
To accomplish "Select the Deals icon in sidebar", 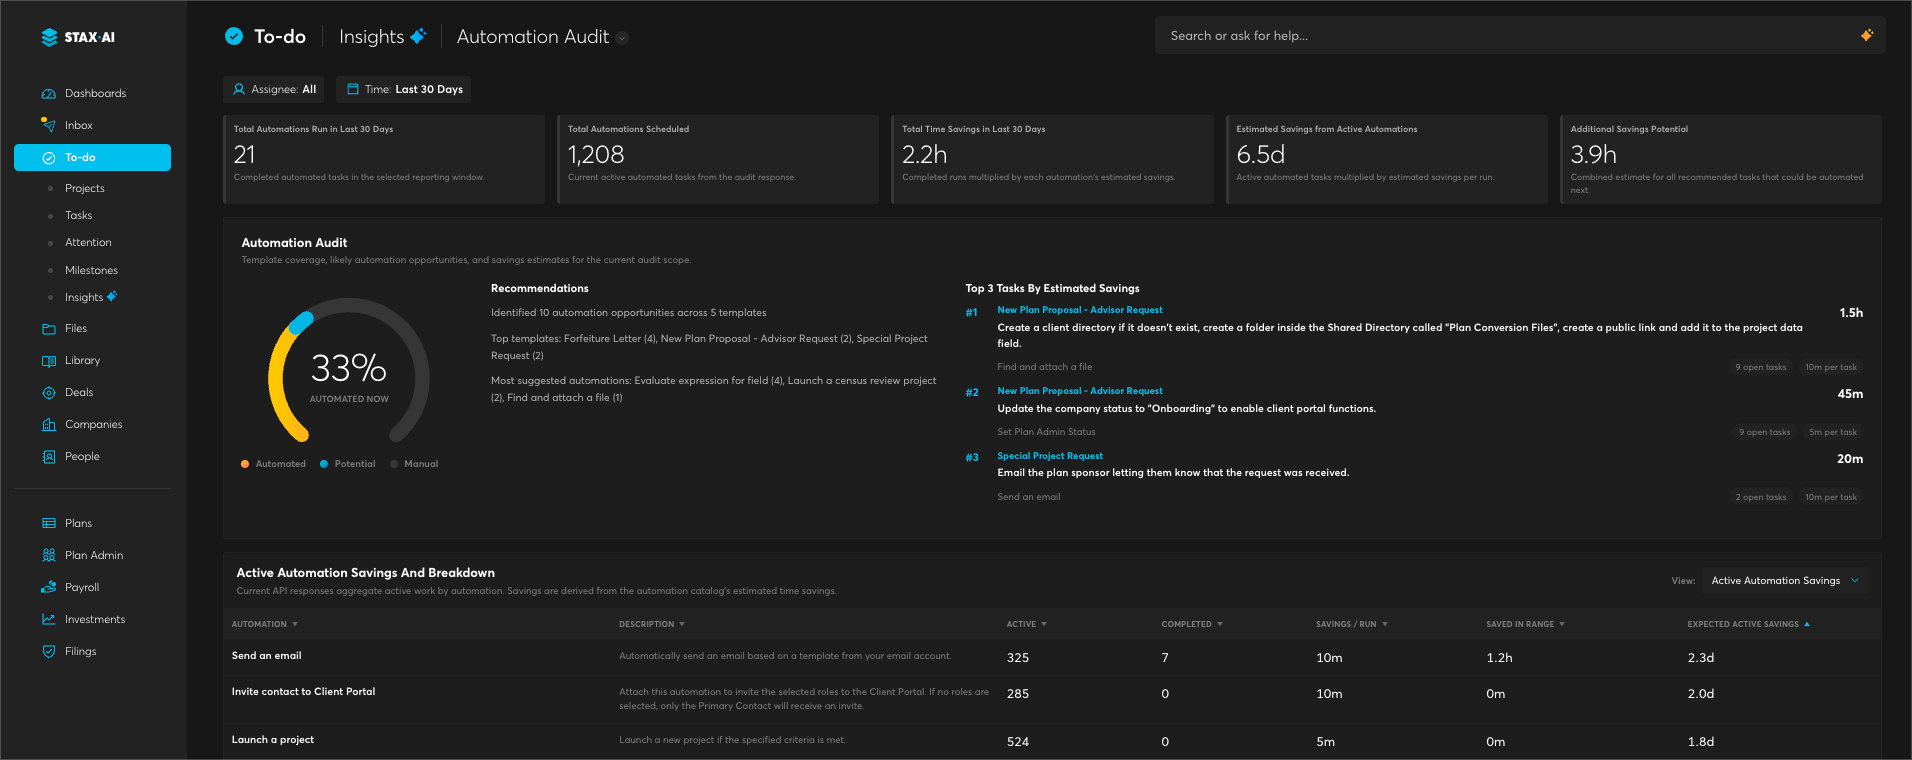I will tap(48, 392).
